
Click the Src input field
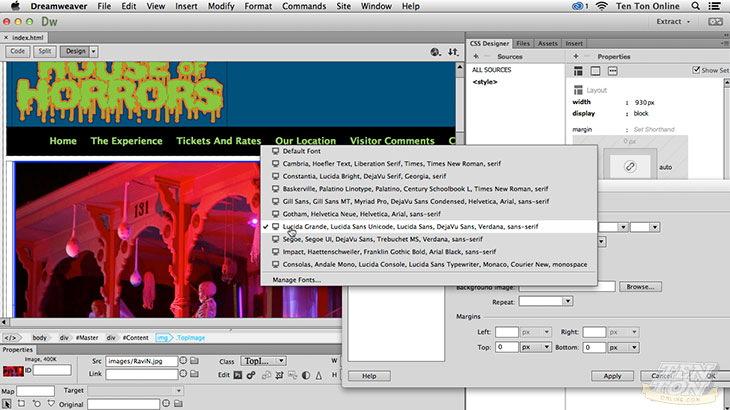click(142, 361)
